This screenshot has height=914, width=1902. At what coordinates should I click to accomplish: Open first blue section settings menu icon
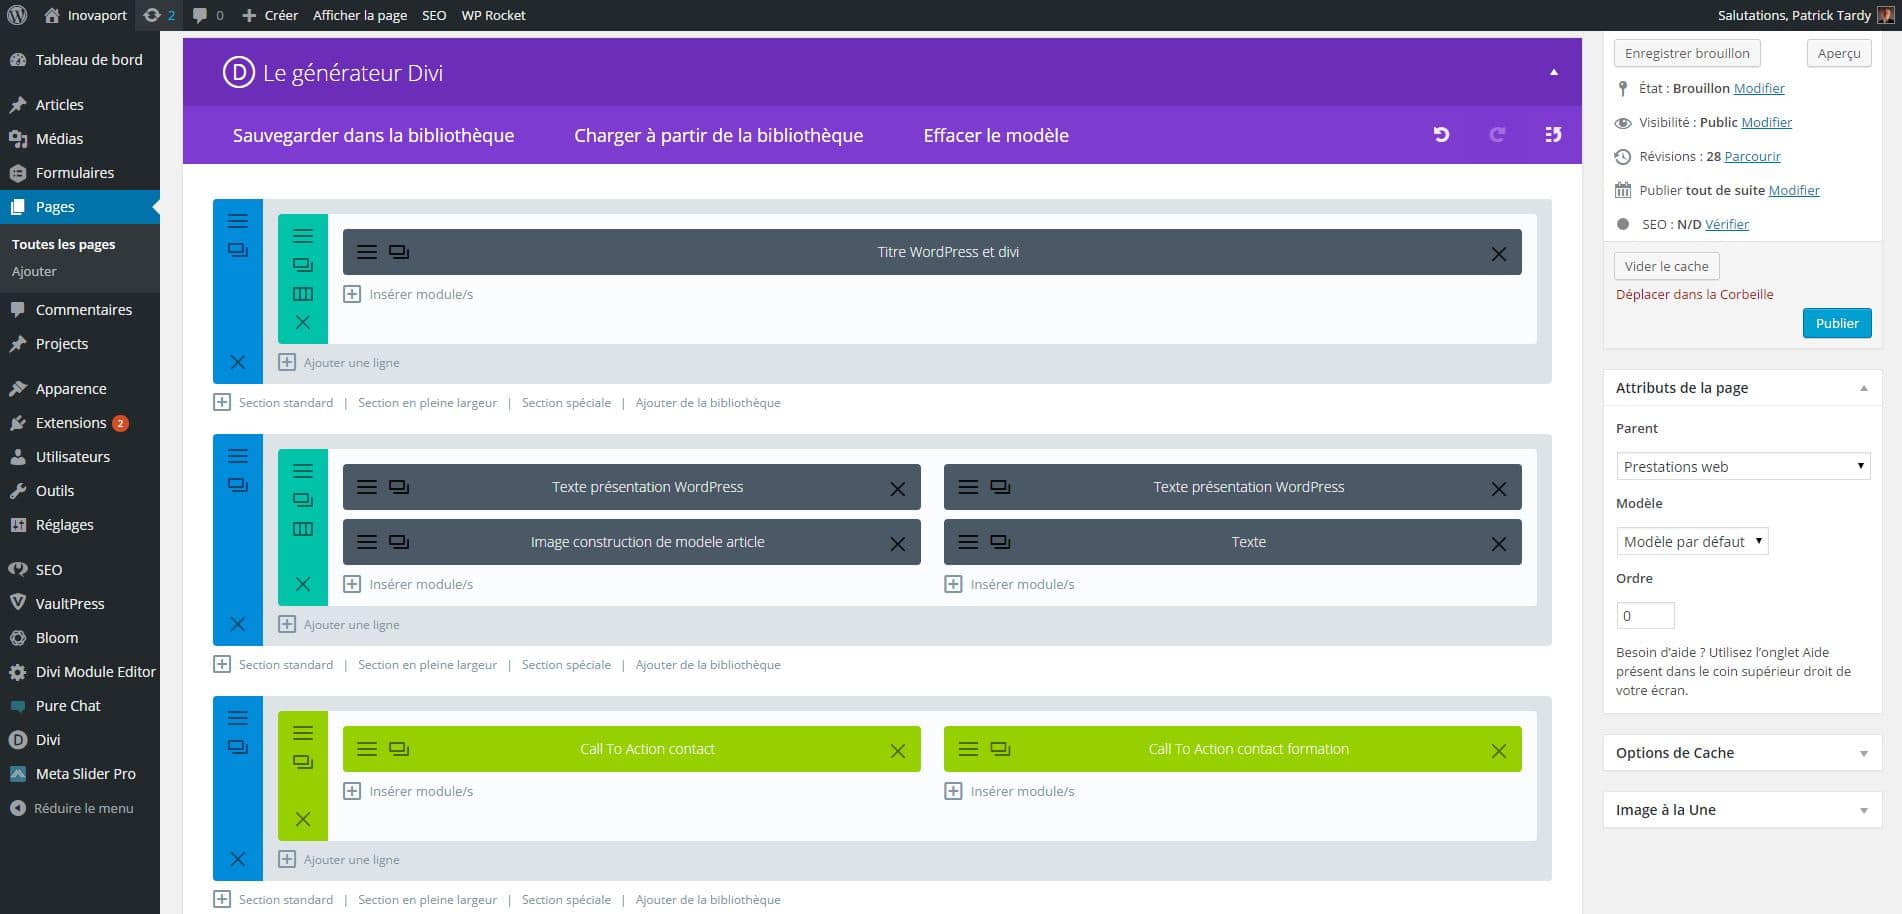tap(237, 221)
